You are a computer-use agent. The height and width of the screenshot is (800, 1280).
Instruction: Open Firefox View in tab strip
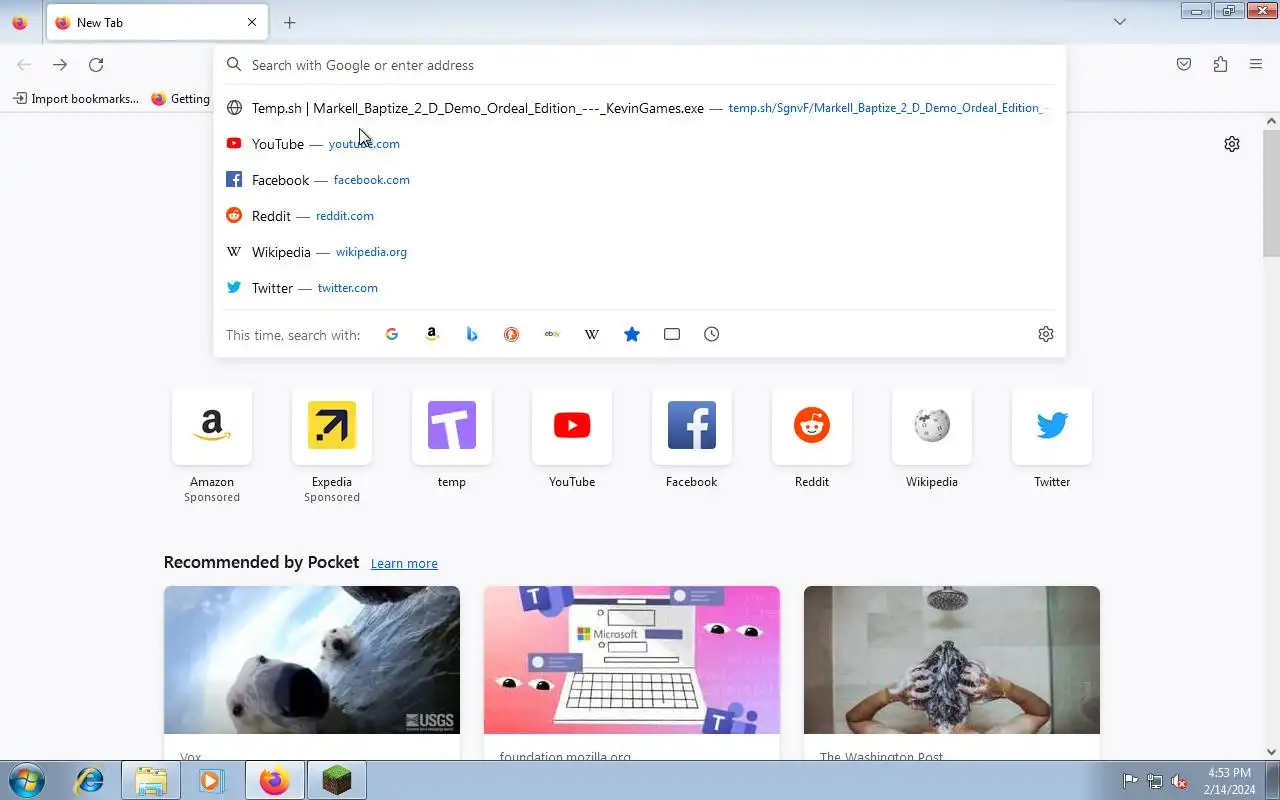[x=19, y=22]
